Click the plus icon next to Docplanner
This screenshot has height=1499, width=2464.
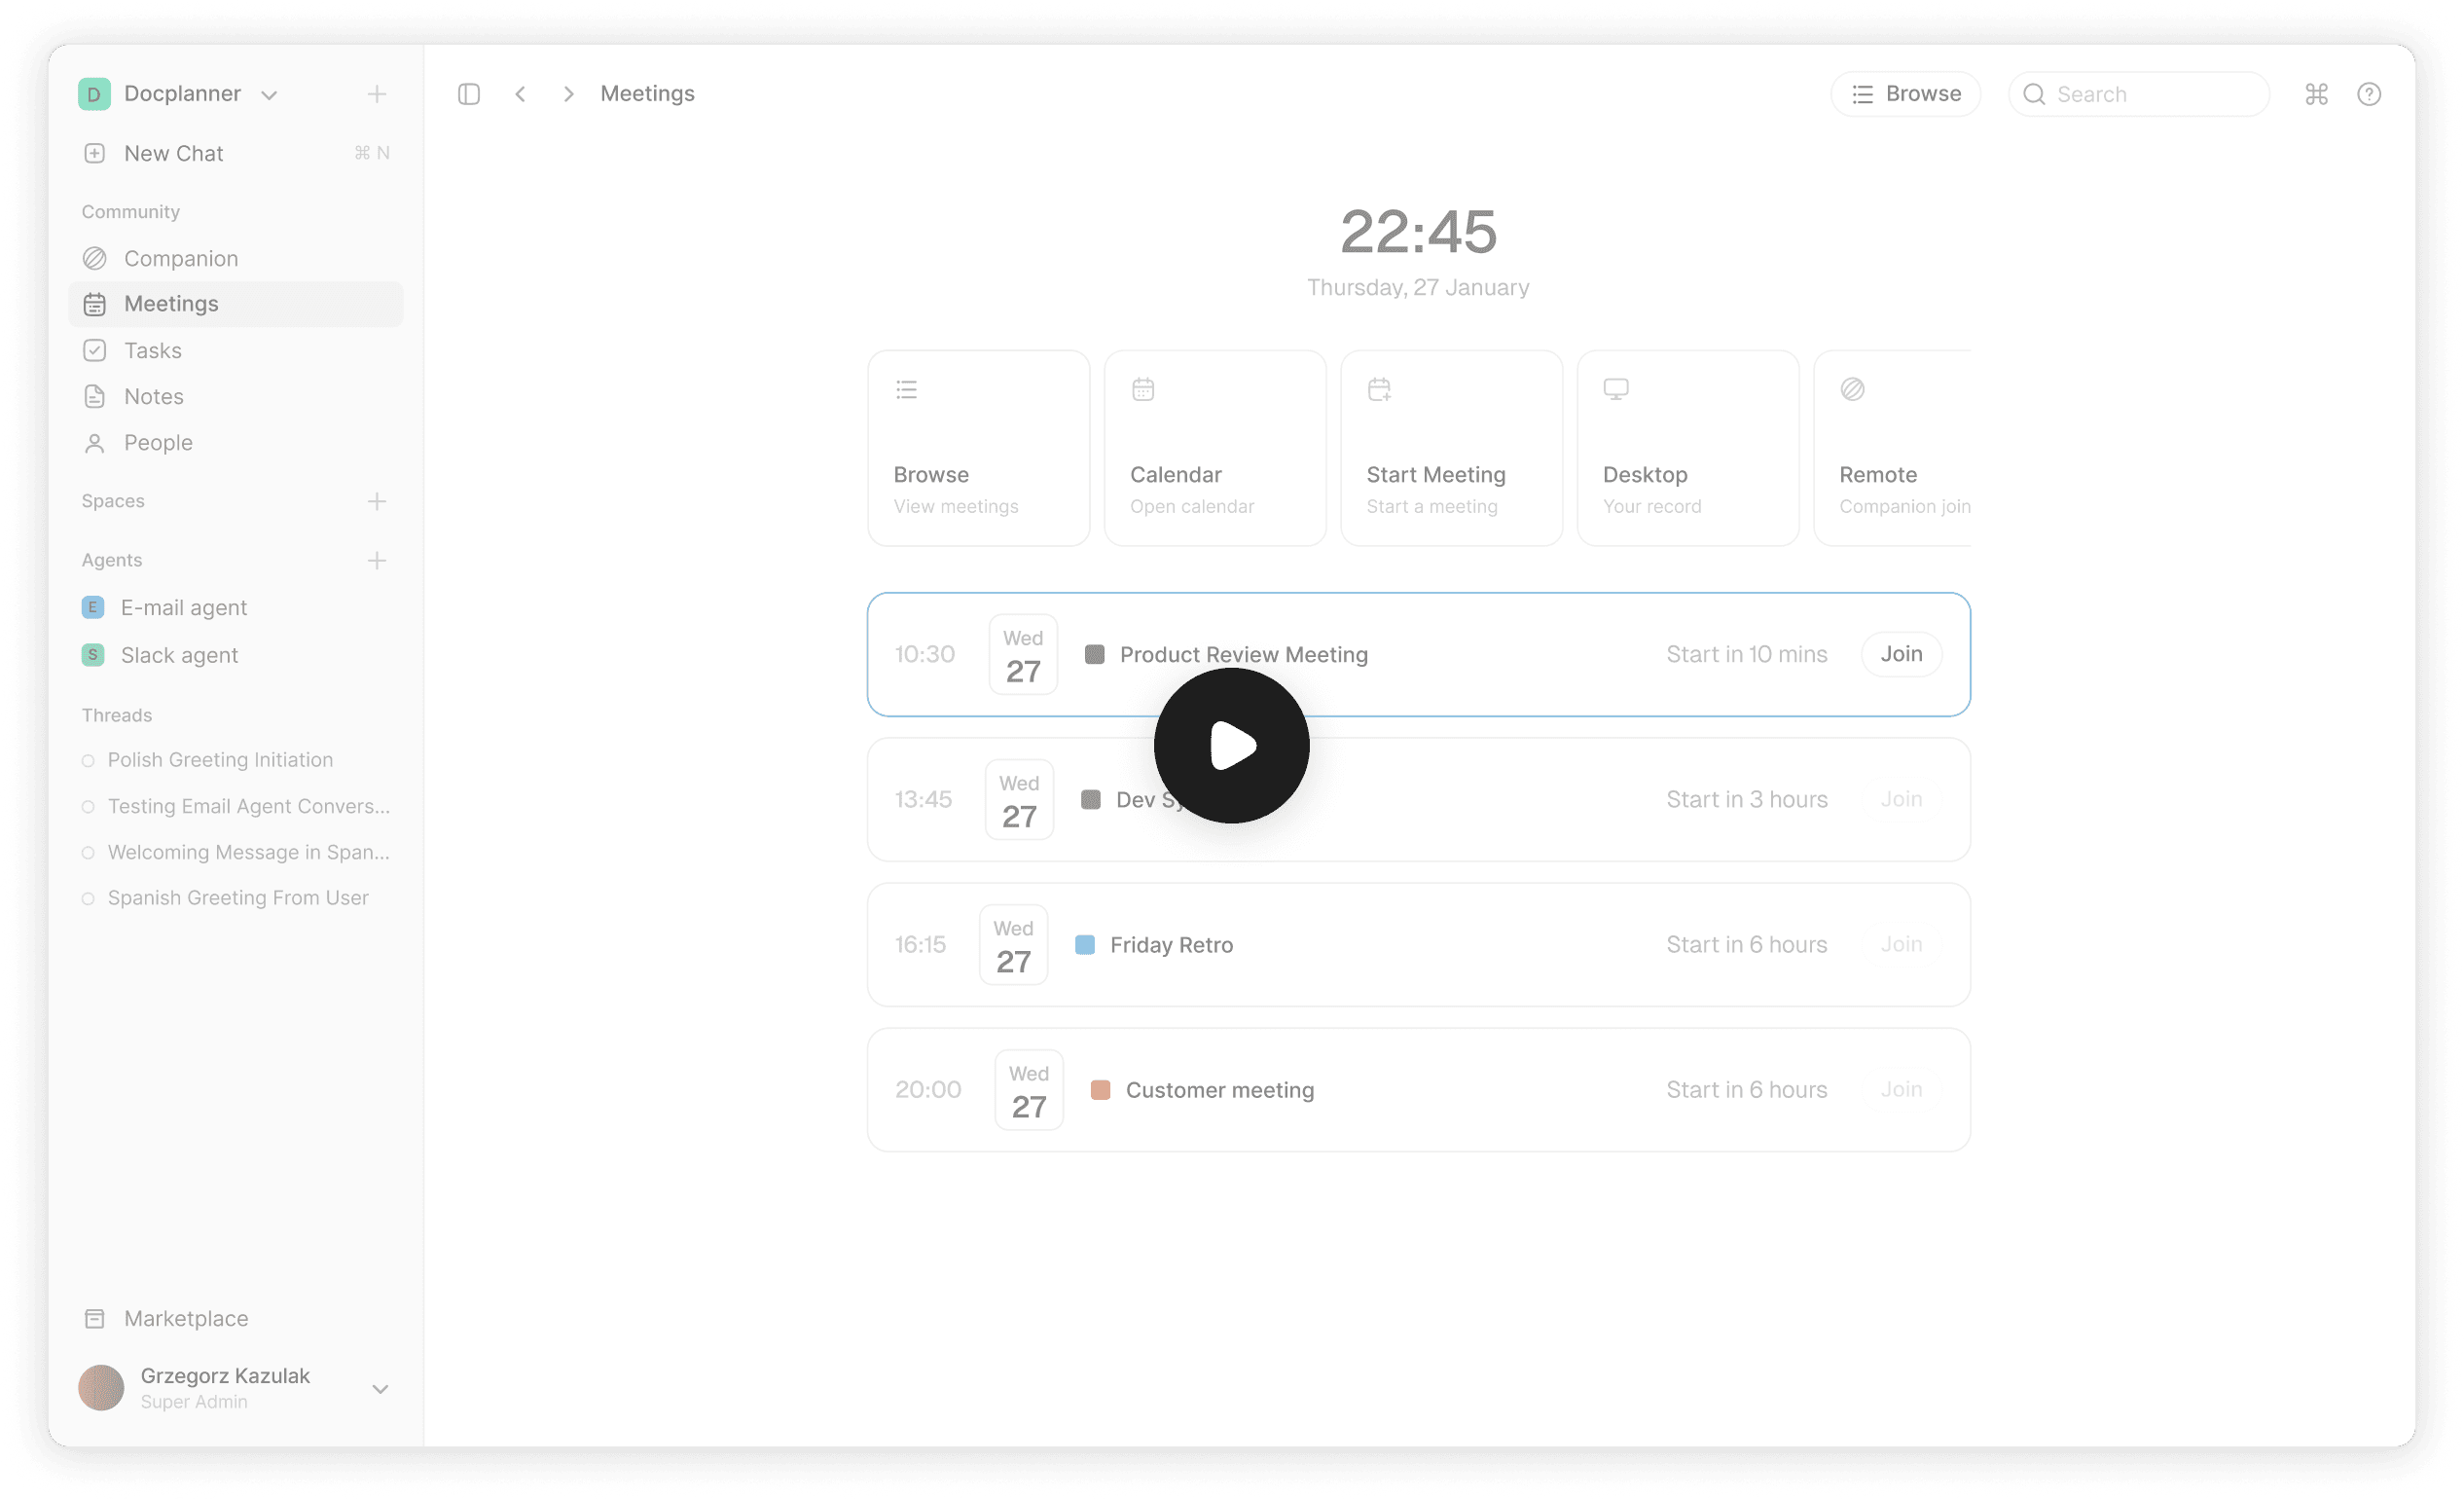click(377, 94)
